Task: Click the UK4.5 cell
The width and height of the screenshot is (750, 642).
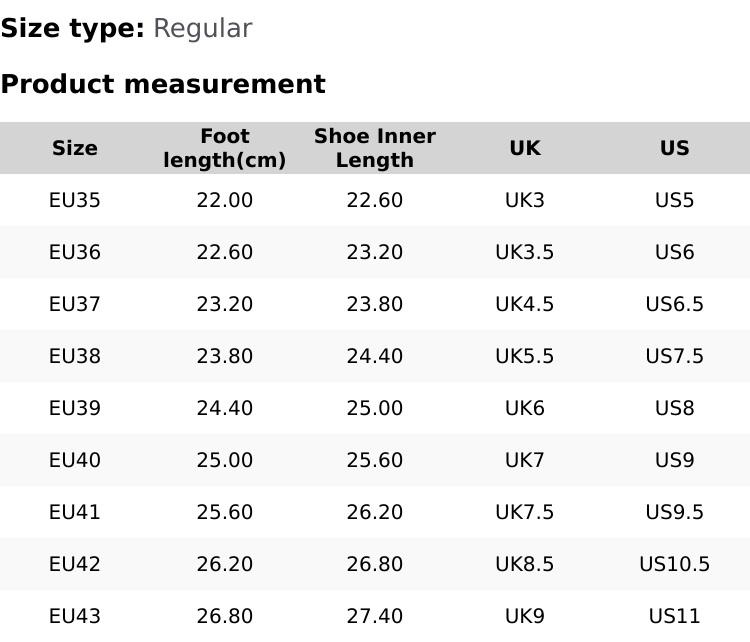Action: (525, 304)
